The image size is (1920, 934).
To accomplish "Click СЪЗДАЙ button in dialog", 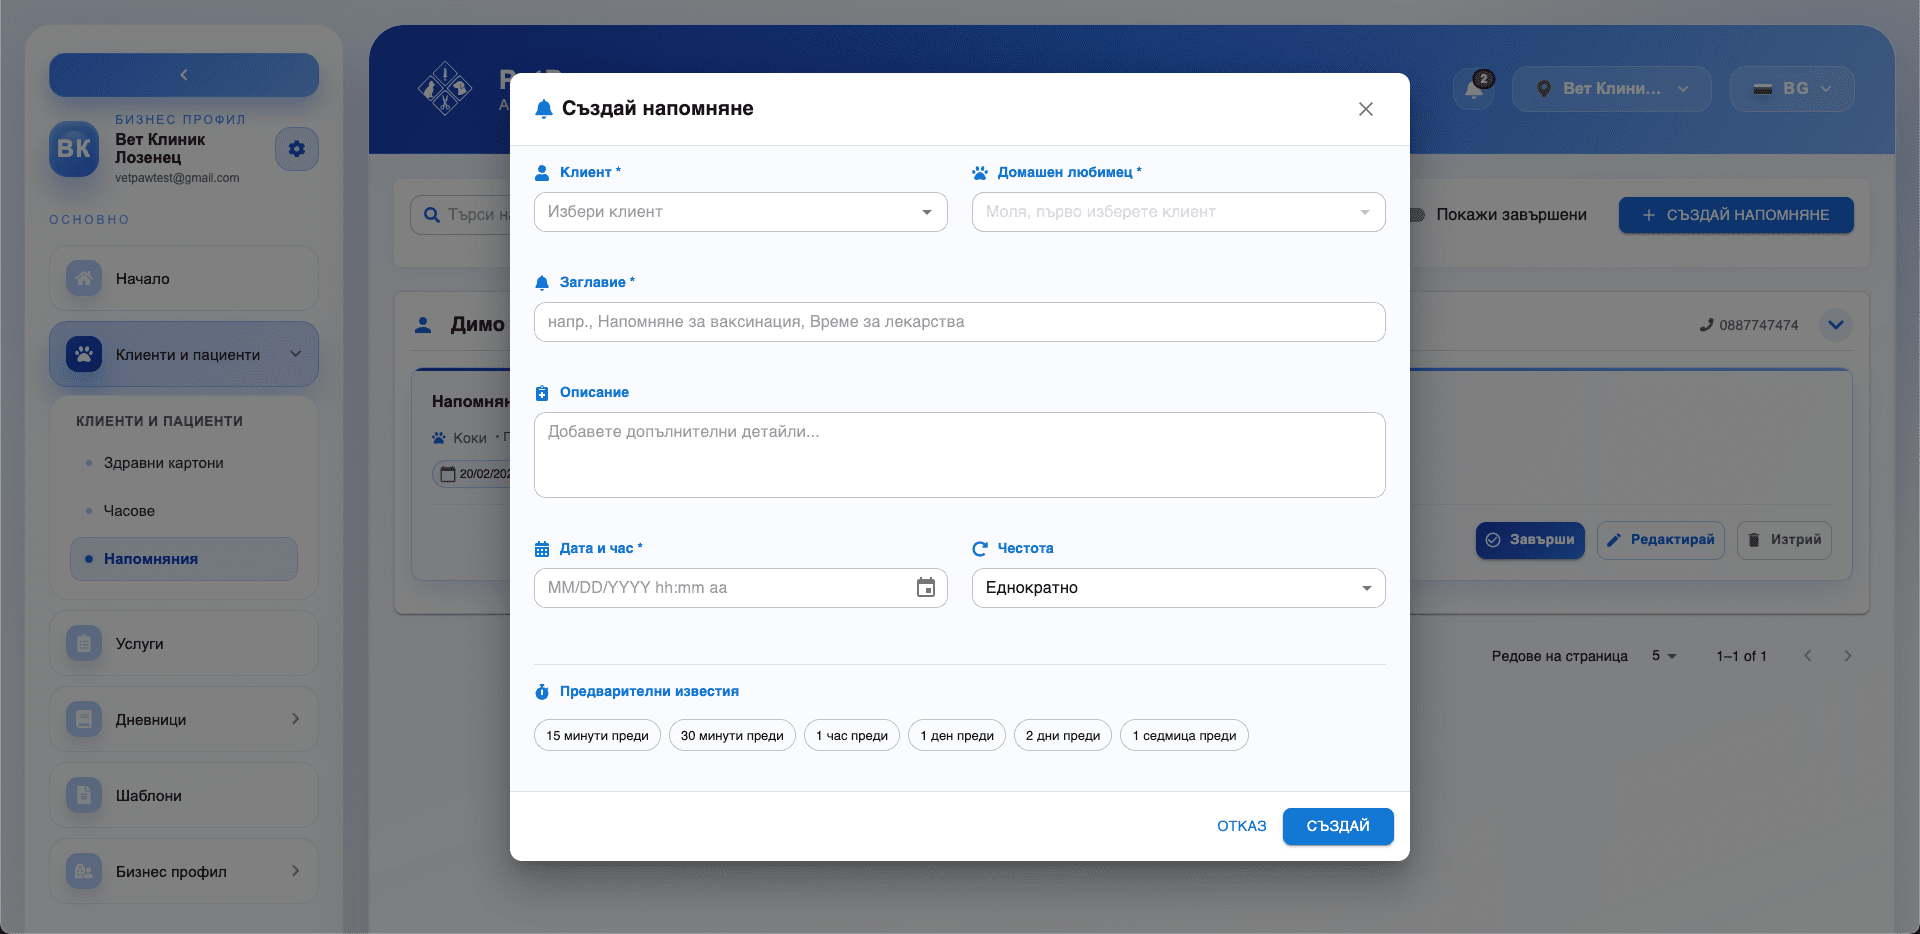I will click(x=1338, y=826).
